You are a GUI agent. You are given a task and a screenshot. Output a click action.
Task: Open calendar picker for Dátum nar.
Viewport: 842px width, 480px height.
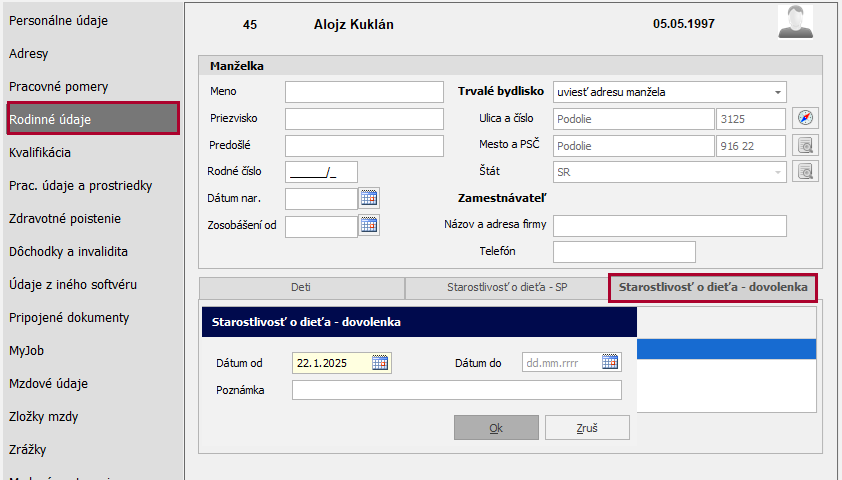pyautogui.click(x=369, y=198)
